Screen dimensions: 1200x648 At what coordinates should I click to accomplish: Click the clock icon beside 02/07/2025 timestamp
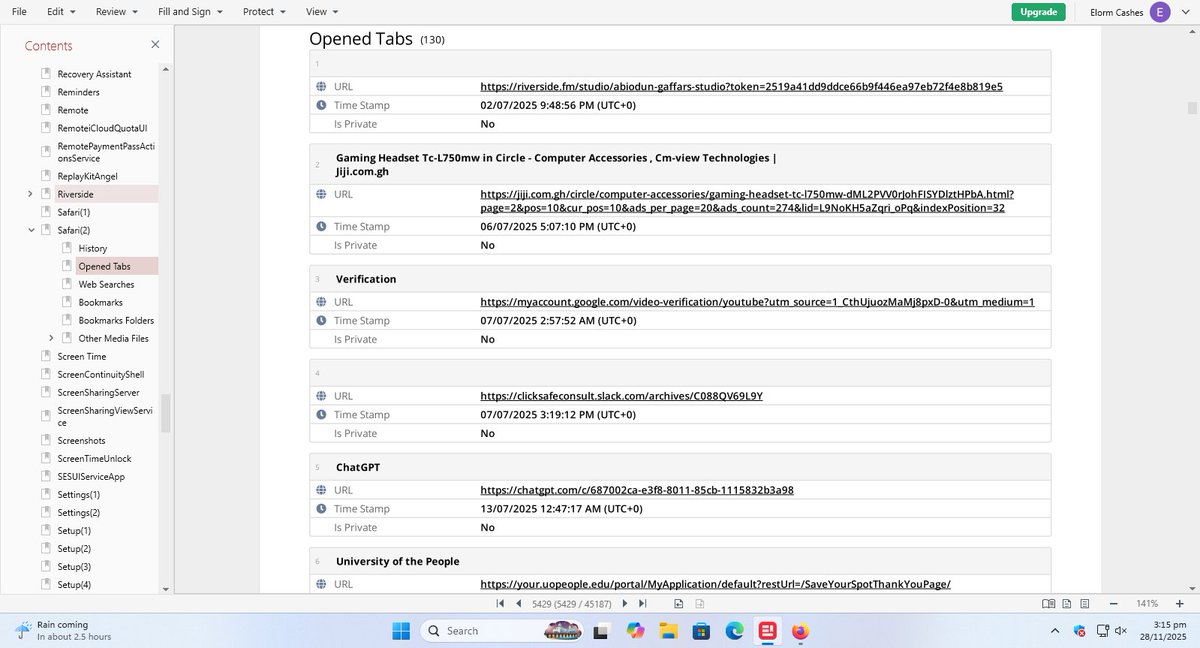tap(321, 105)
